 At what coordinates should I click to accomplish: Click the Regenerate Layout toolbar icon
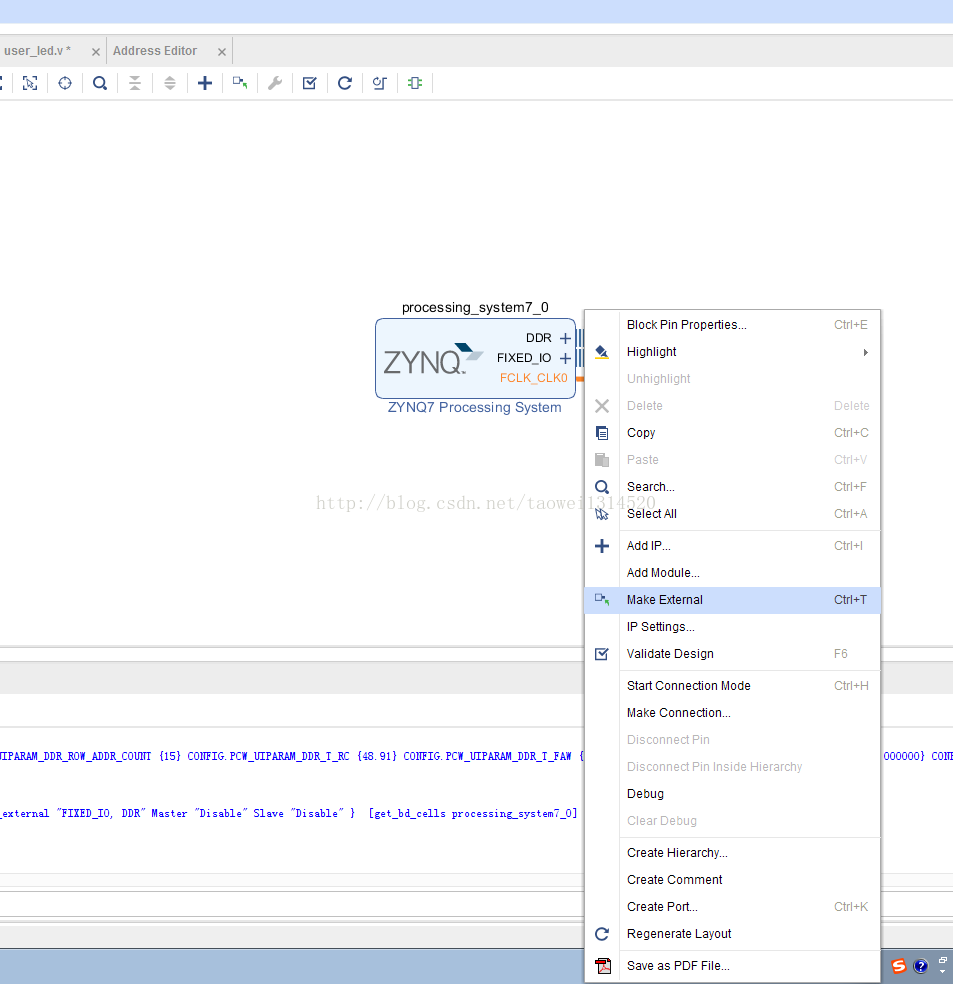pyautogui.click(x=345, y=83)
